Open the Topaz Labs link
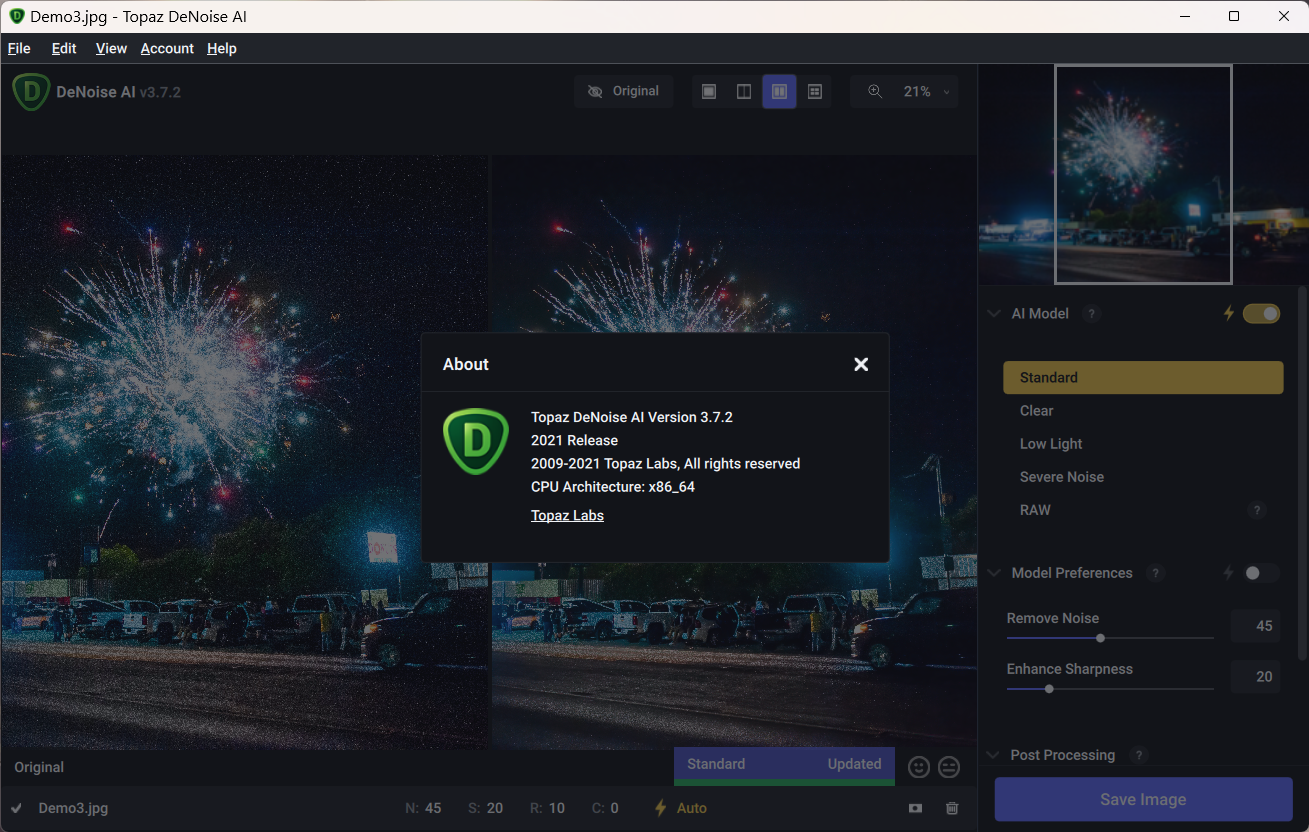This screenshot has width=1309, height=832. [567, 516]
